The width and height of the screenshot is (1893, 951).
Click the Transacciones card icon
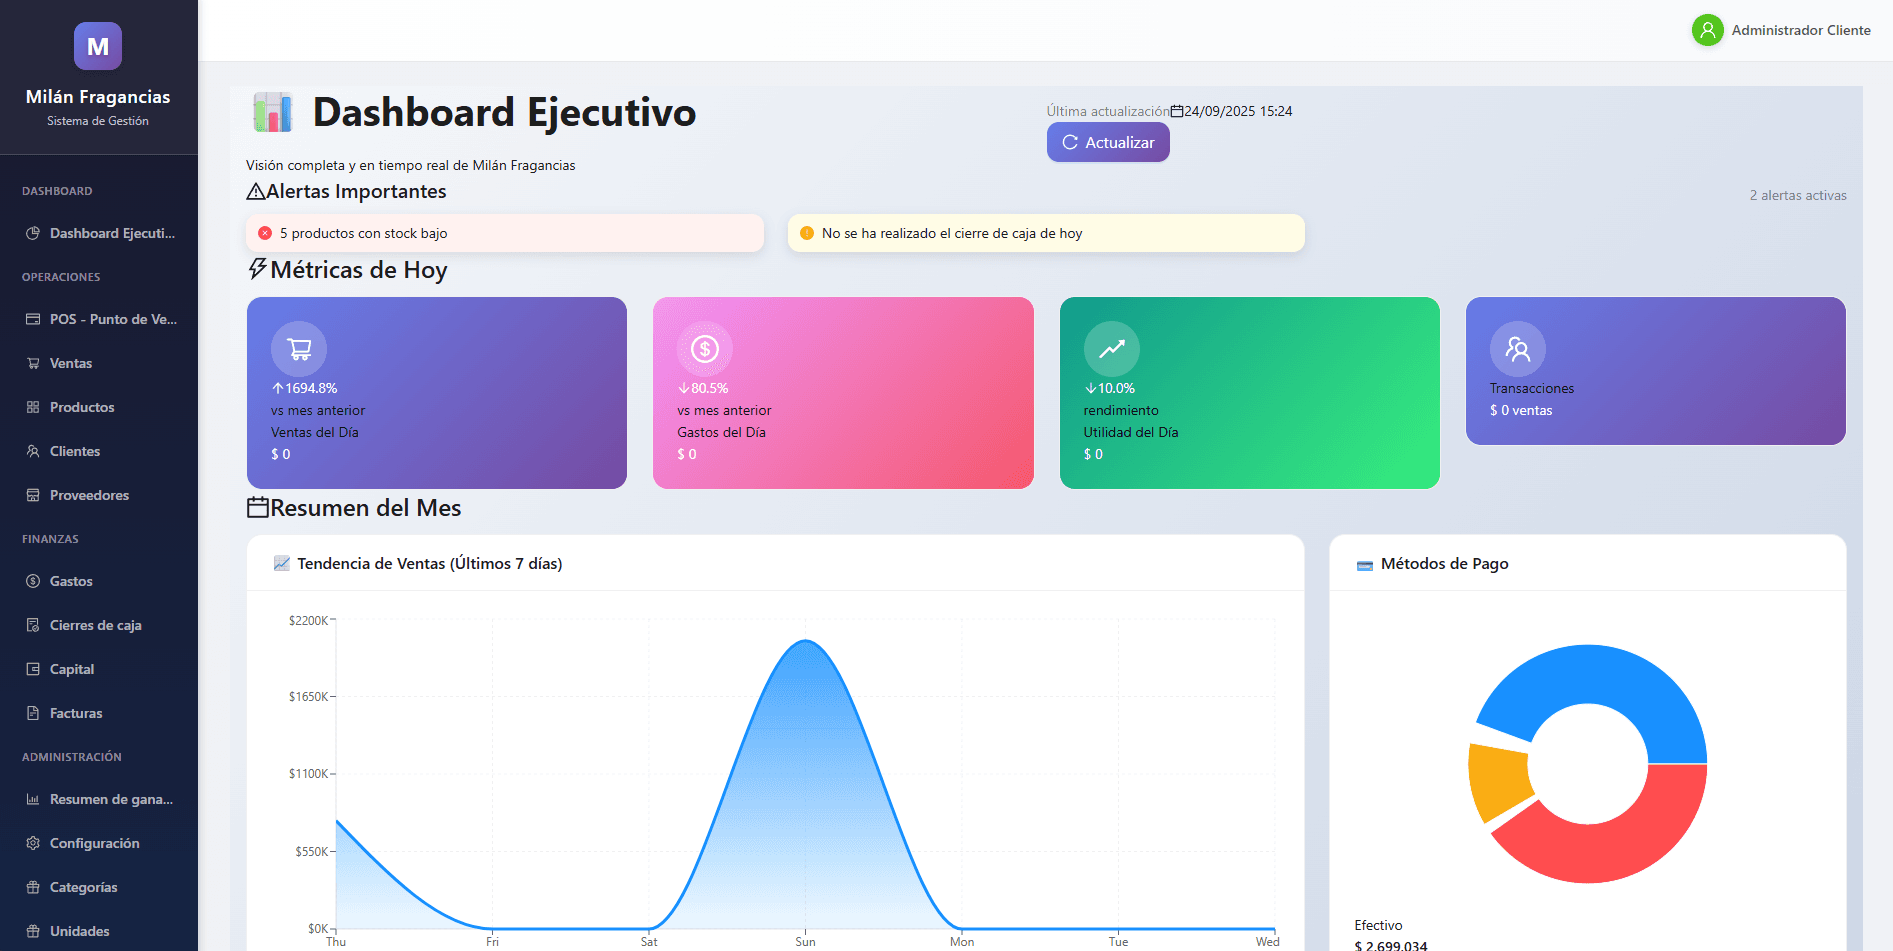(1518, 348)
